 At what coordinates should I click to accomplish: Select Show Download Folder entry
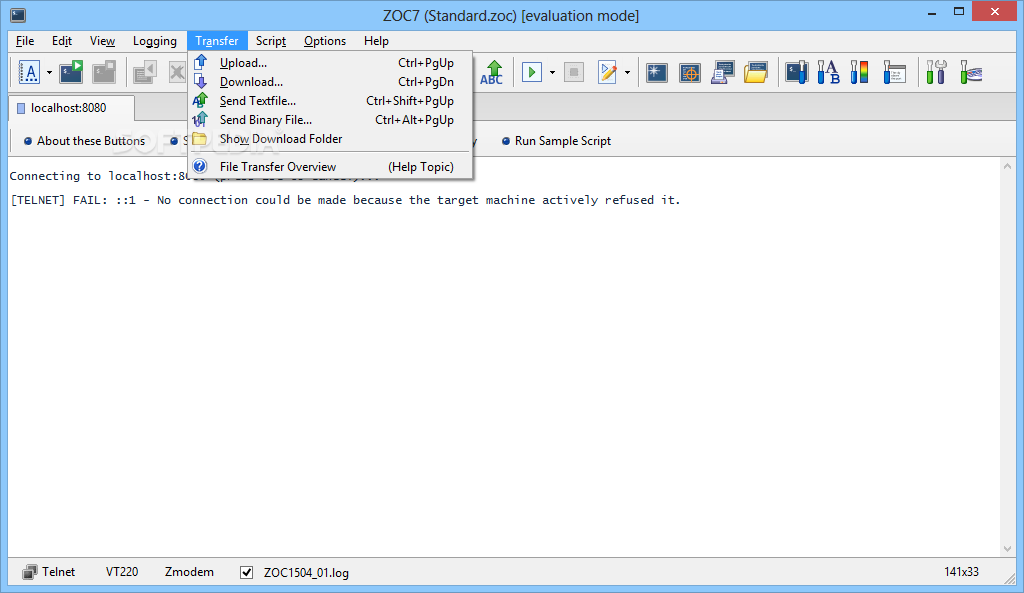(330, 138)
